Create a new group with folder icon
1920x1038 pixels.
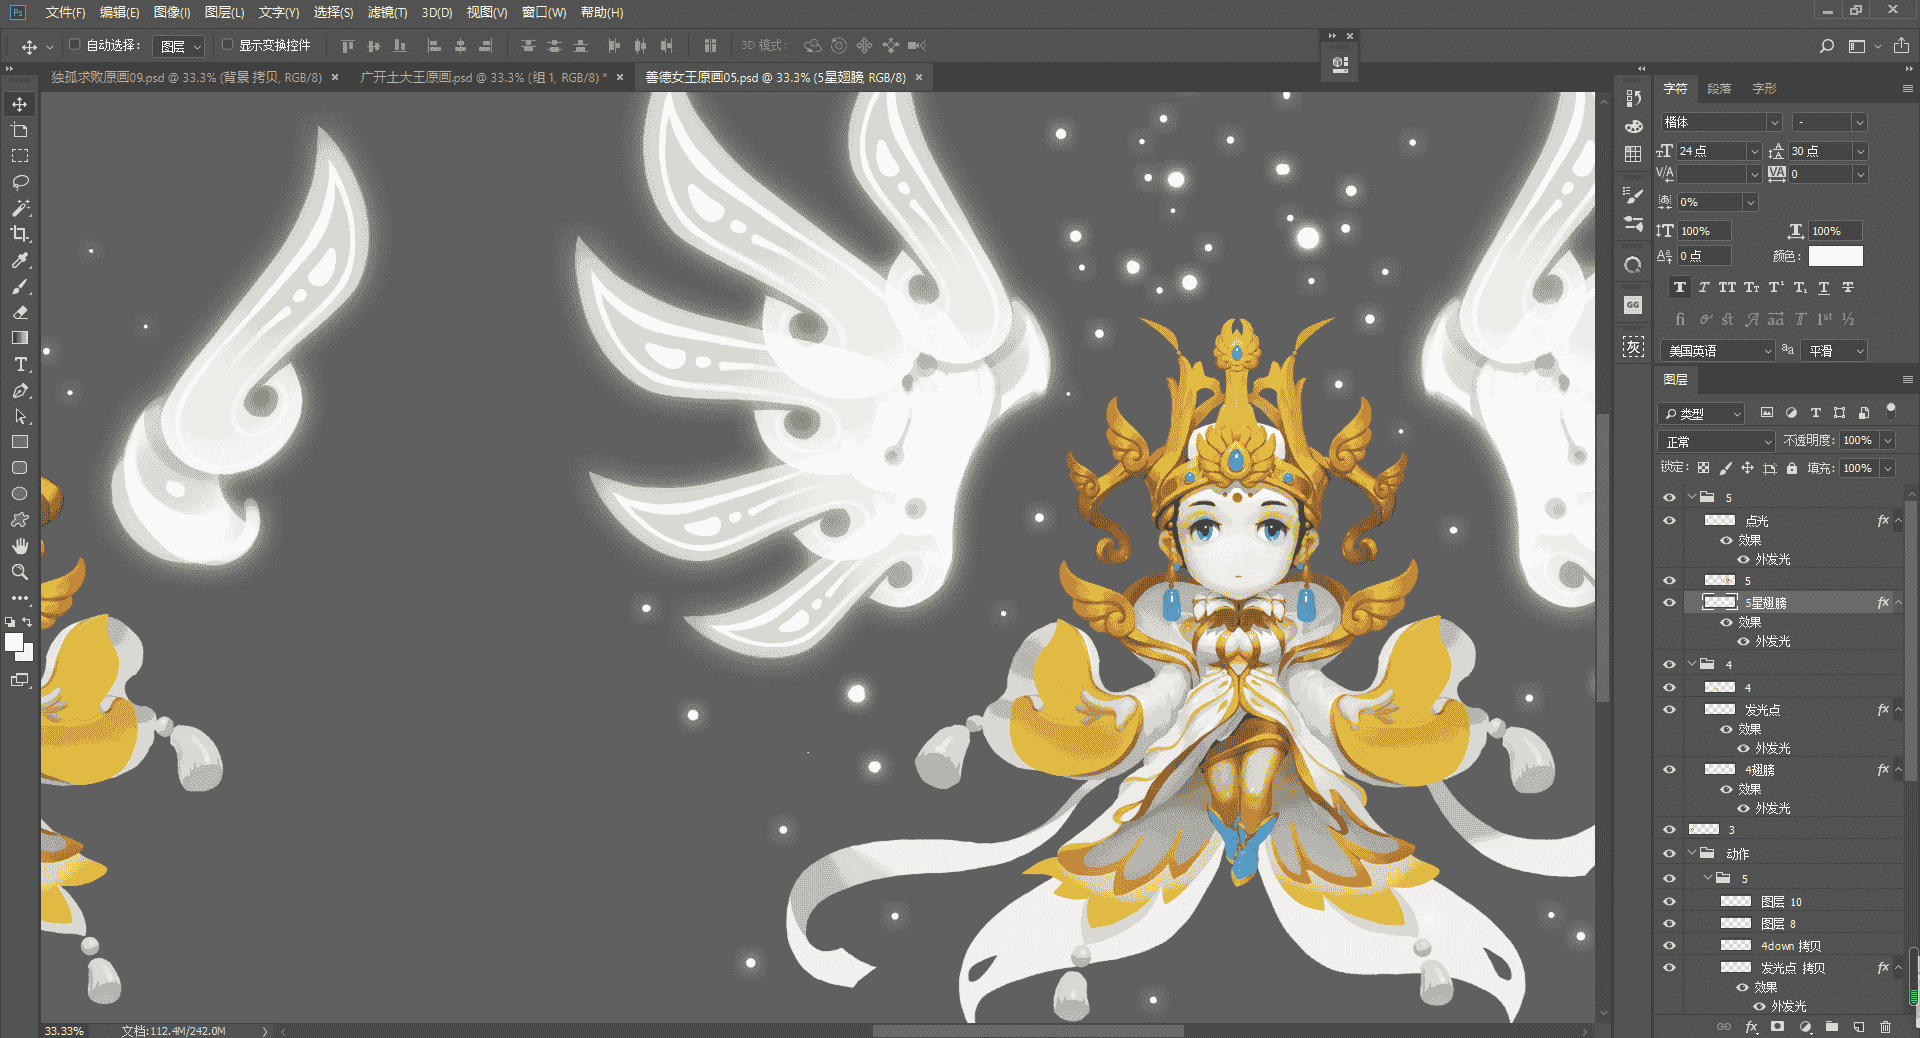click(1832, 1027)
